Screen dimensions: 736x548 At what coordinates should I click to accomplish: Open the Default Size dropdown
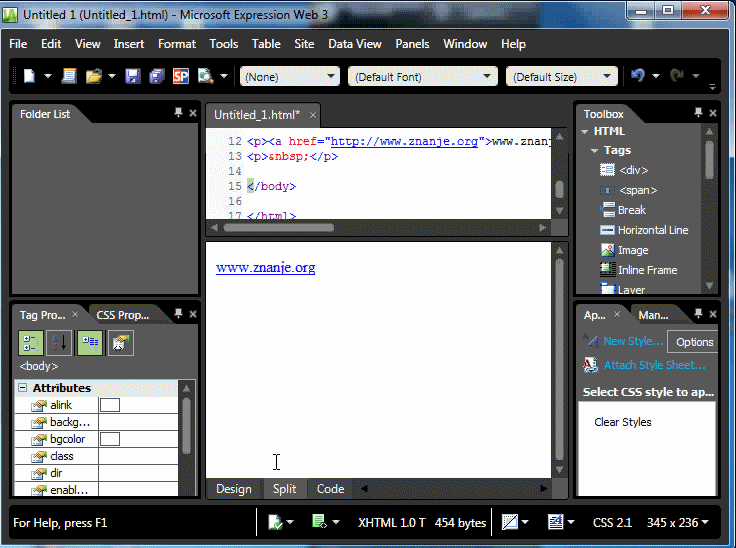point(560,77)
